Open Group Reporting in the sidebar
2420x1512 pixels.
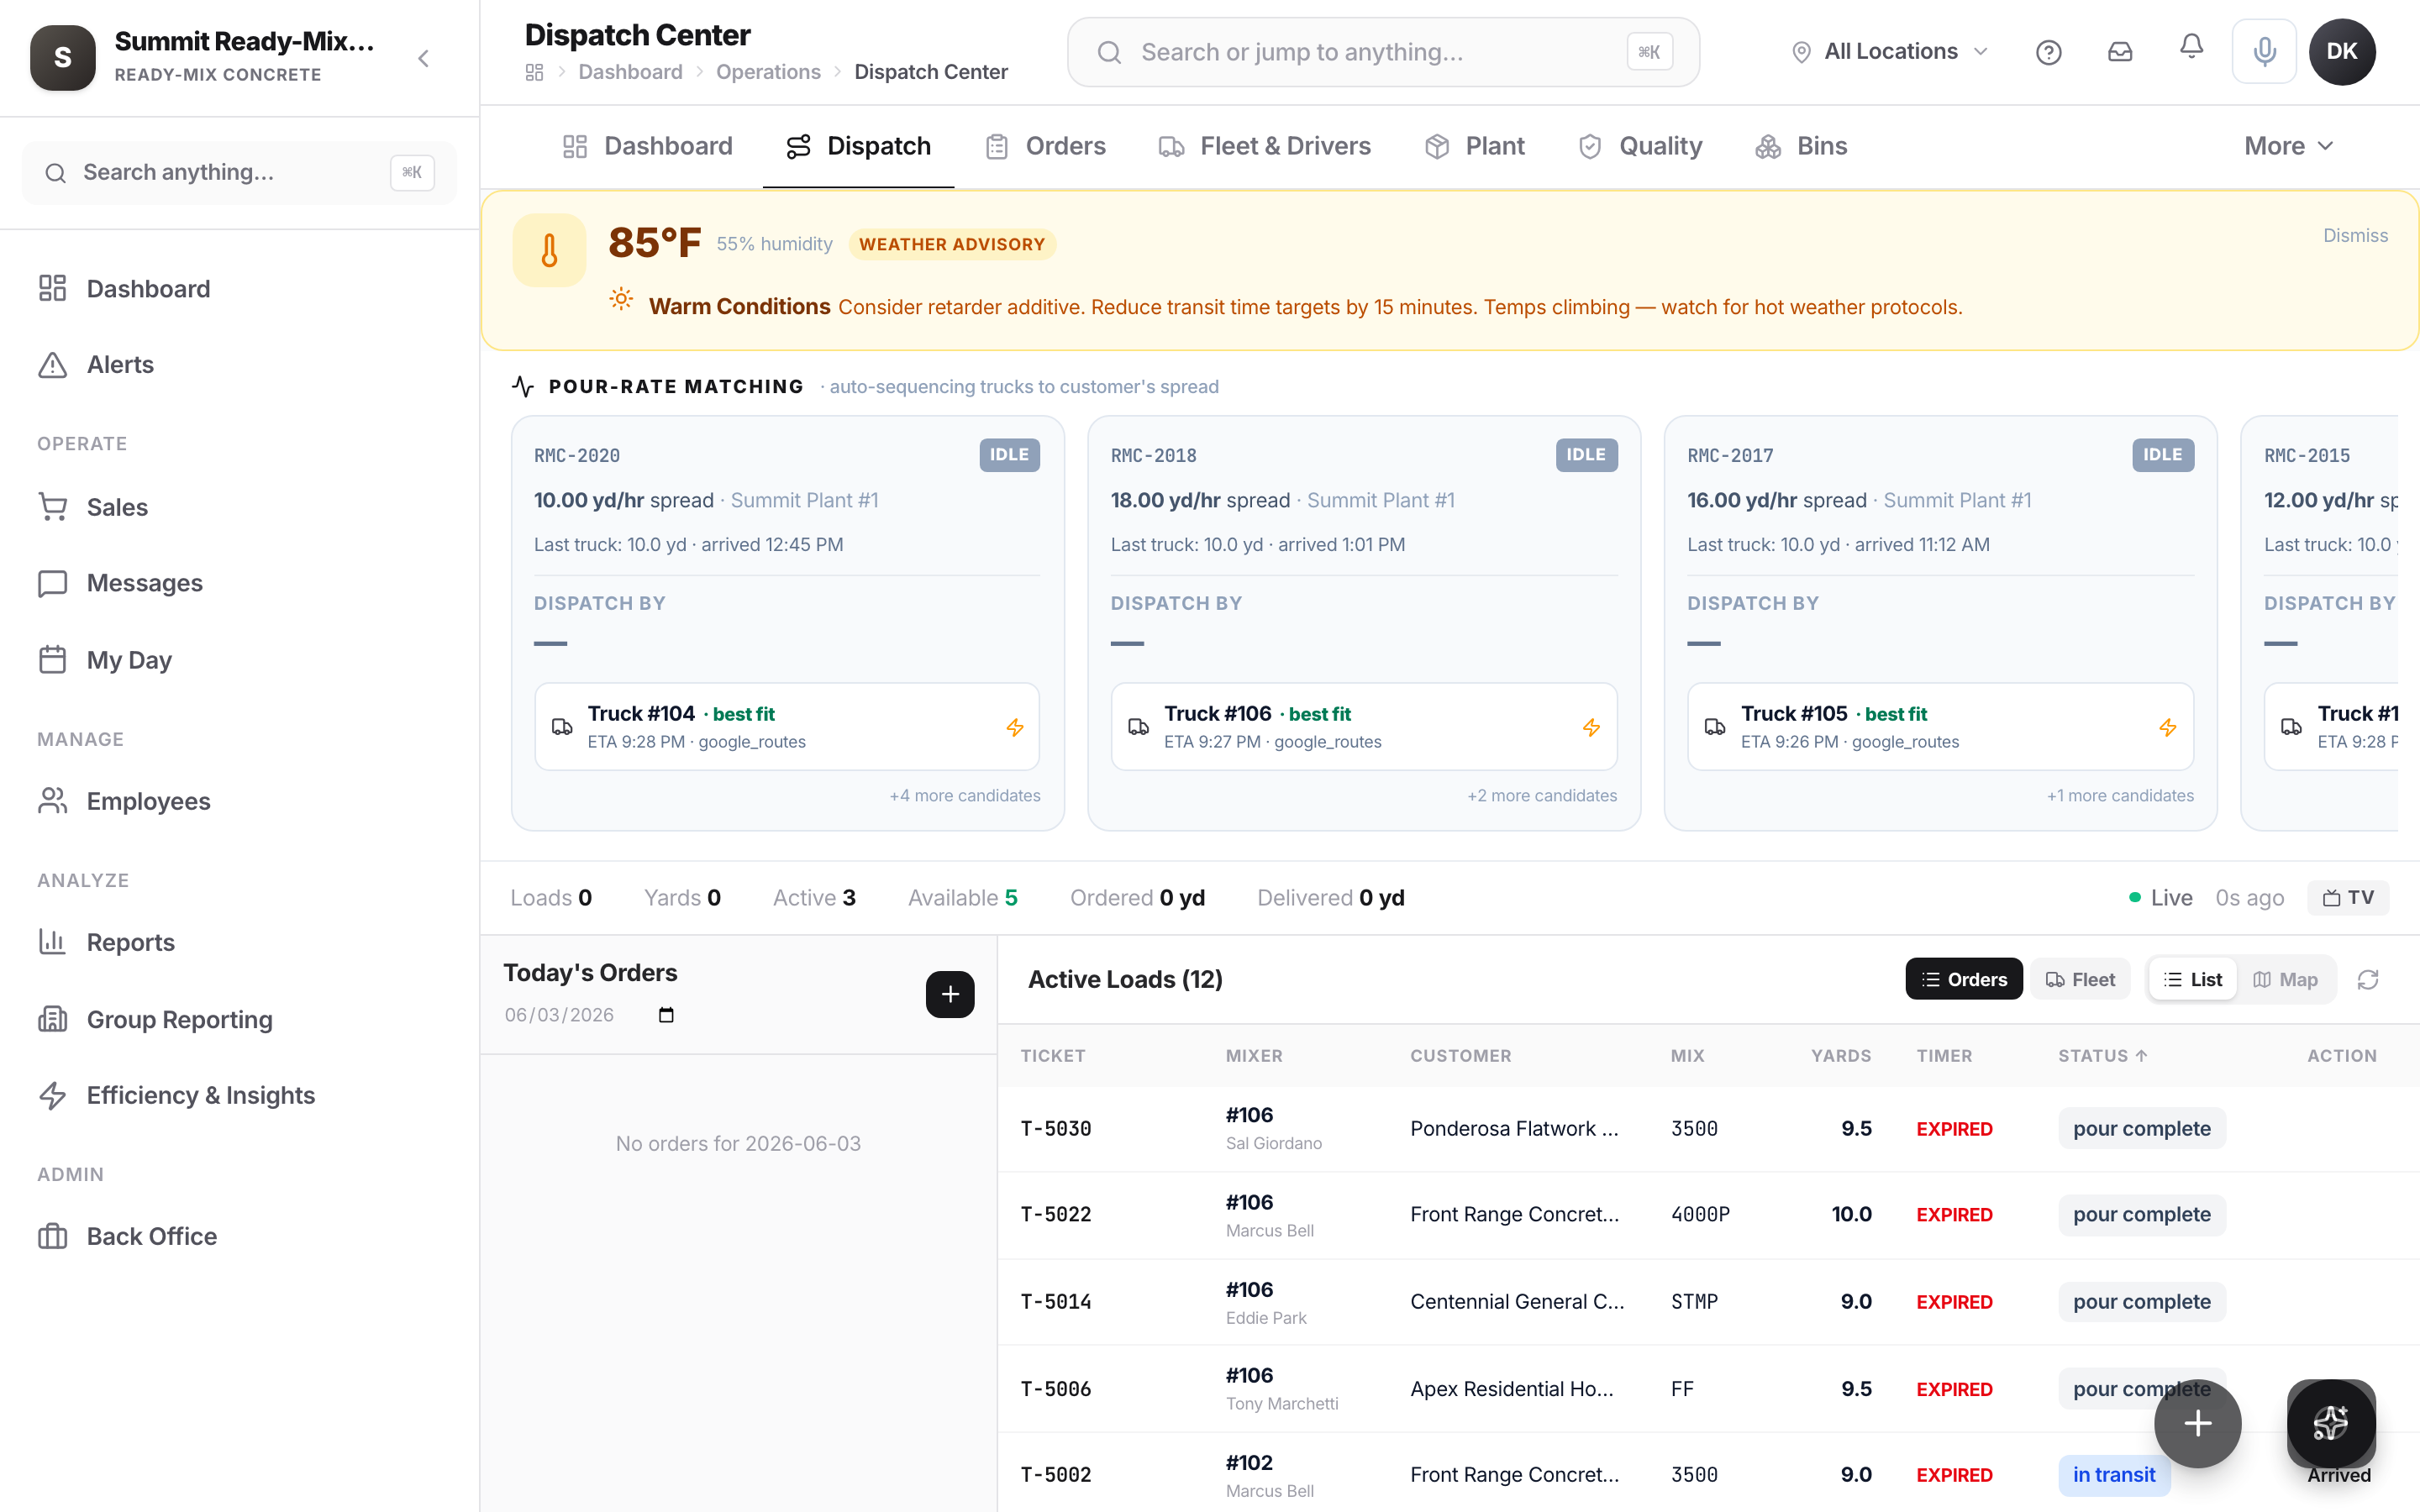tap(240, 1019)
